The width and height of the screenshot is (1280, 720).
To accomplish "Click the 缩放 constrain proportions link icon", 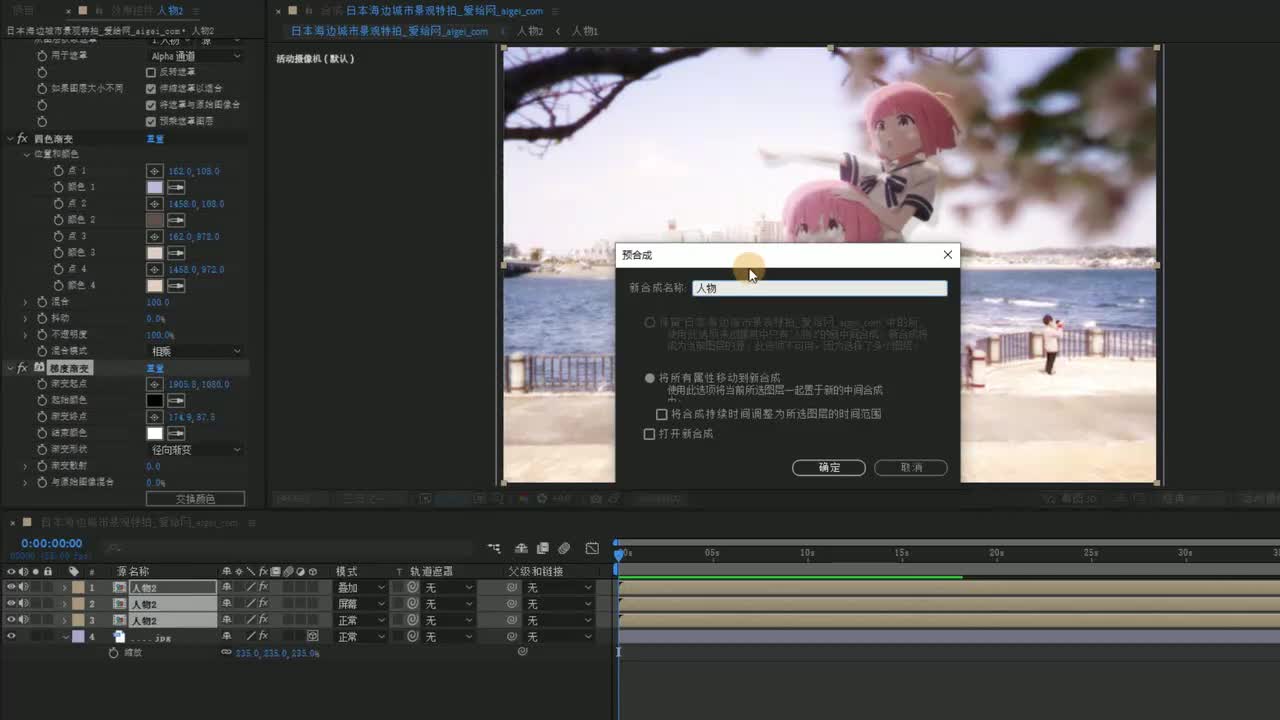I will point(226,653).
